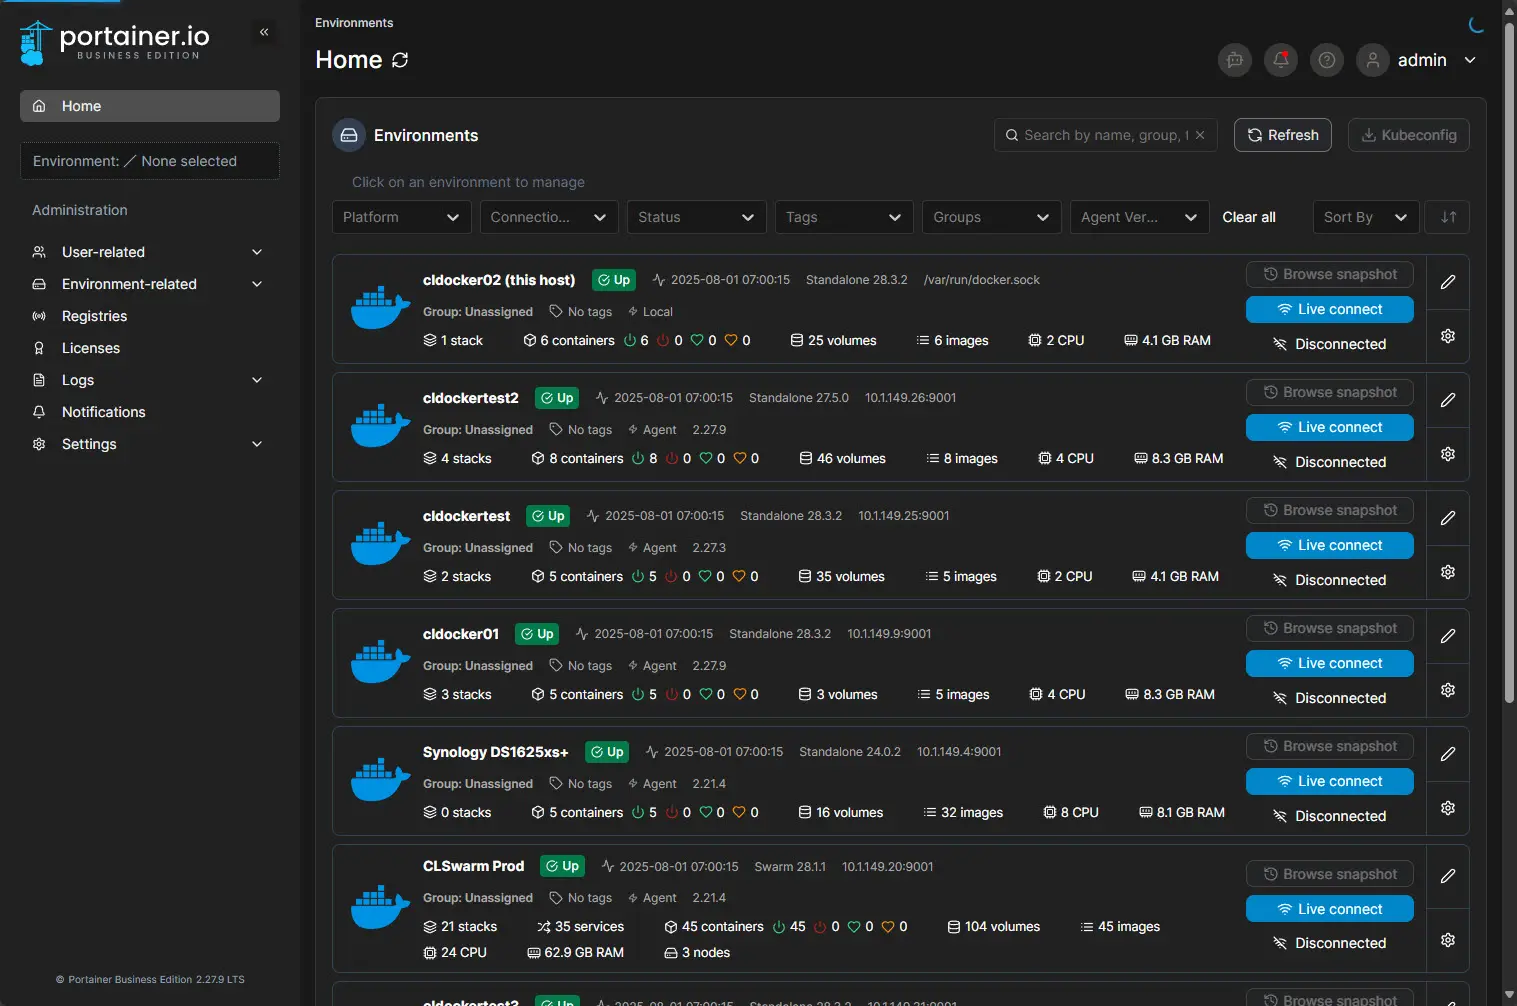The width and height of the screenshot is (1517, 1006).
Task: Open the cldockertest2 environment
Action: pos(471,398)
